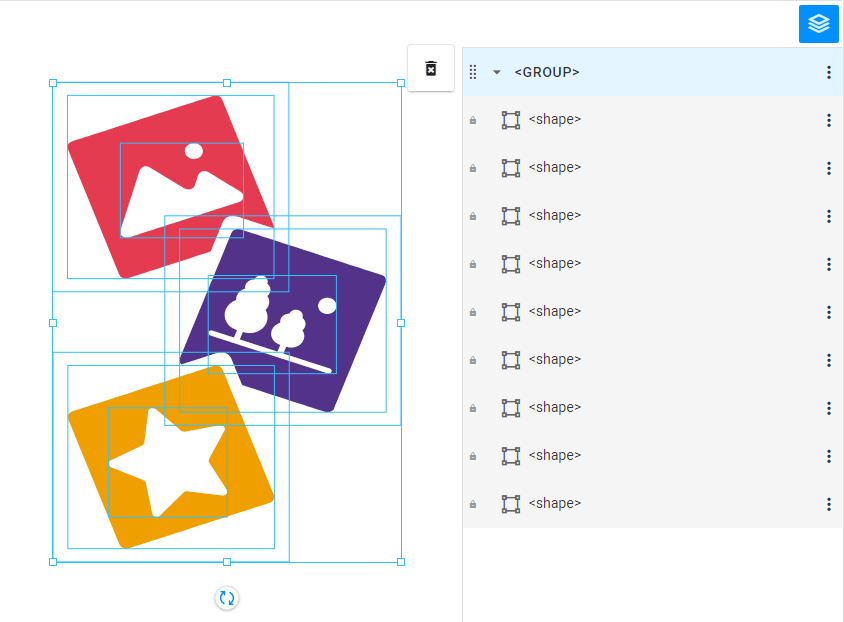Open the three-dot menu of the fourth shape layer
This screenshot has height=622, width=844.
coord(828,264)
